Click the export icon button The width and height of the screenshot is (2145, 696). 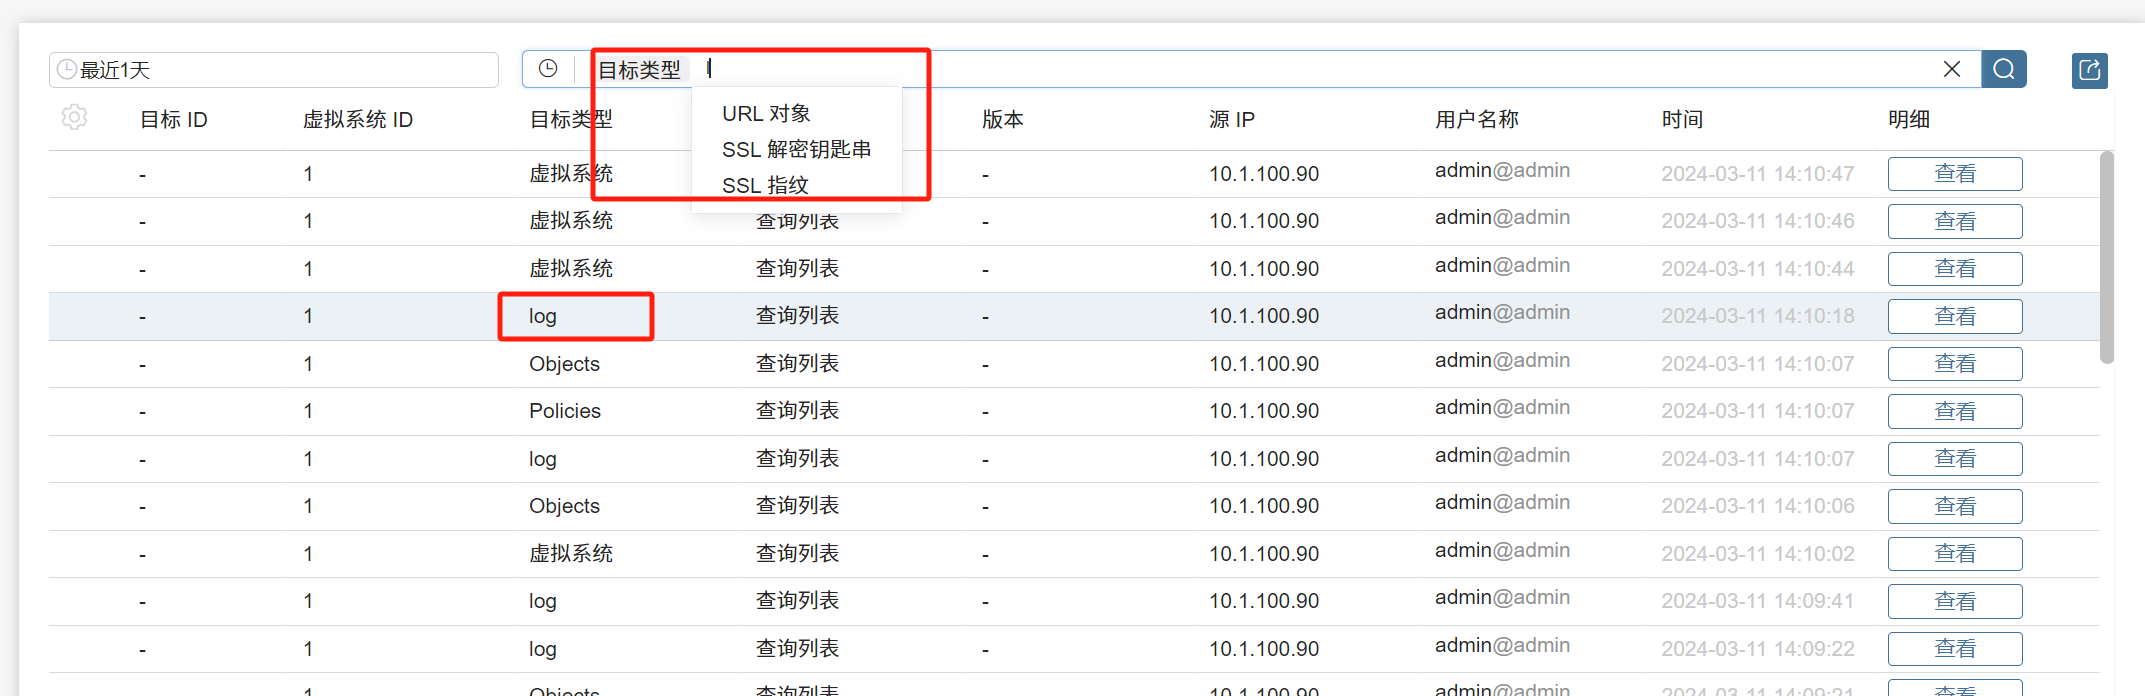[2089, 70]
